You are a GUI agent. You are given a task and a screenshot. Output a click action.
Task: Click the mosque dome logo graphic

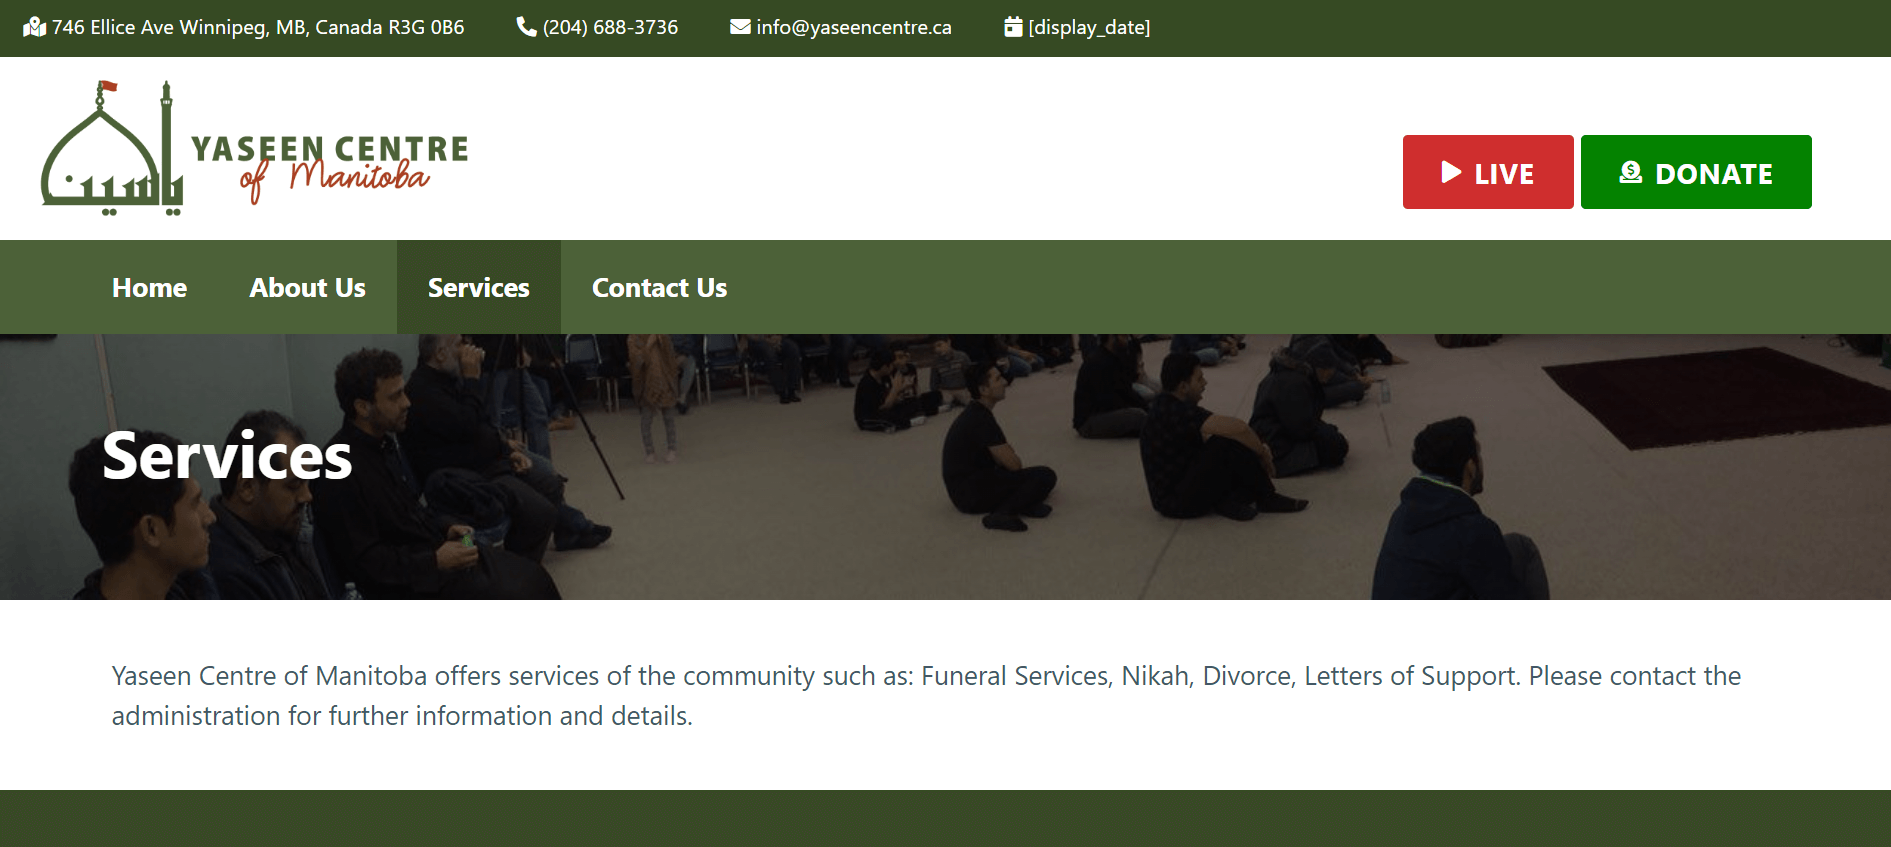(x=112, y=148)
